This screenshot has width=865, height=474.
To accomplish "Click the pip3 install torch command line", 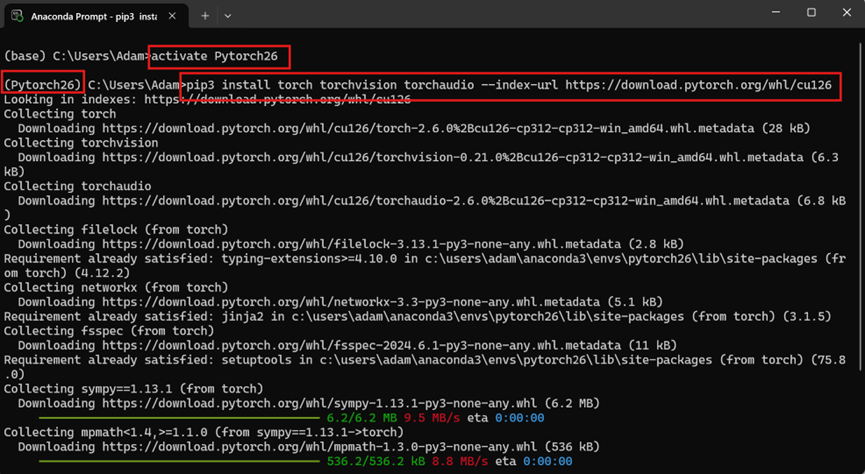I will point(509,85).
